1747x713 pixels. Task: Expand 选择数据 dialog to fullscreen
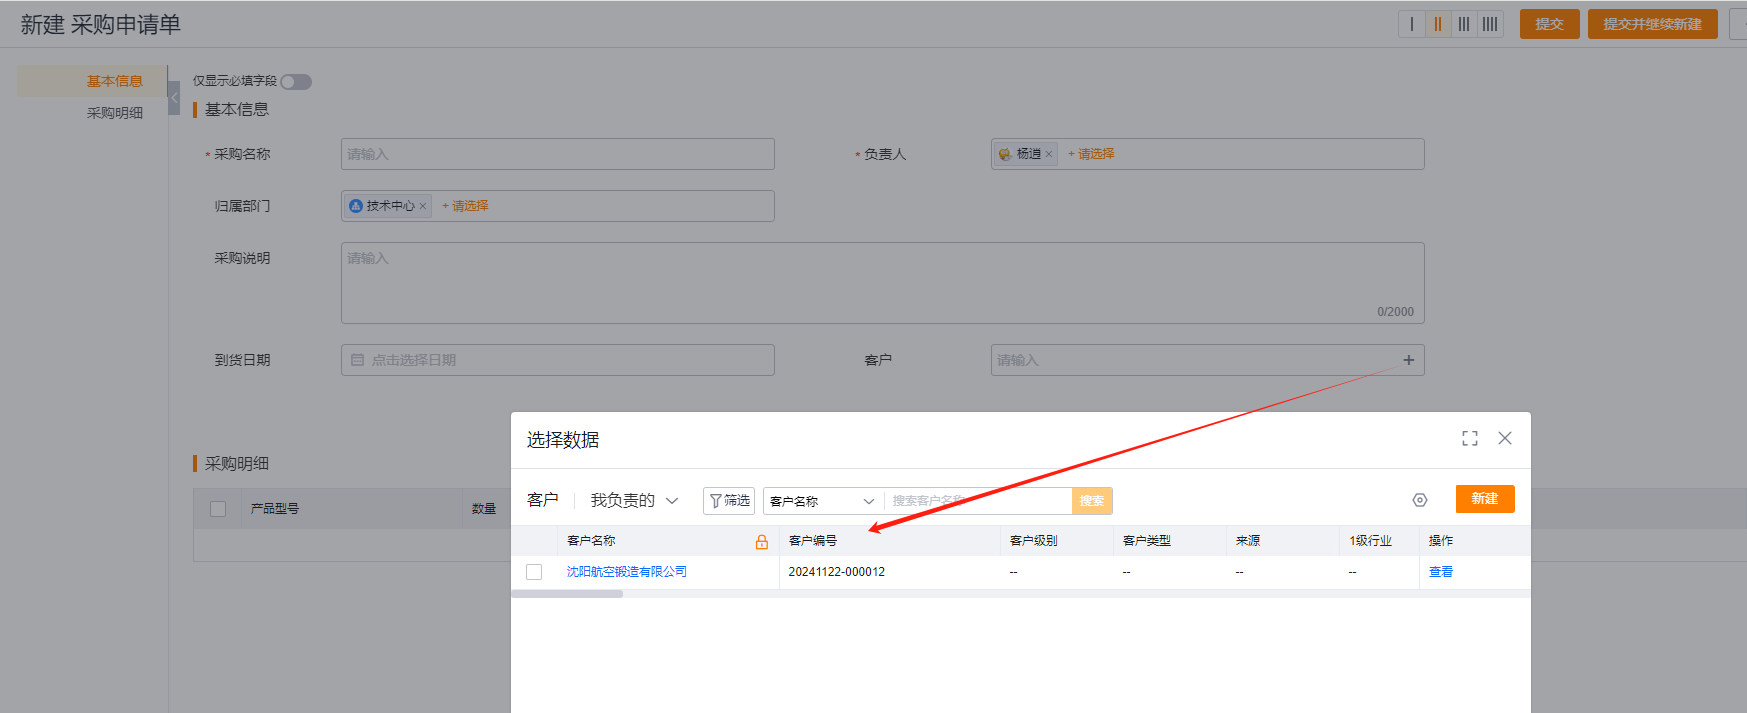click(1469, 439)
